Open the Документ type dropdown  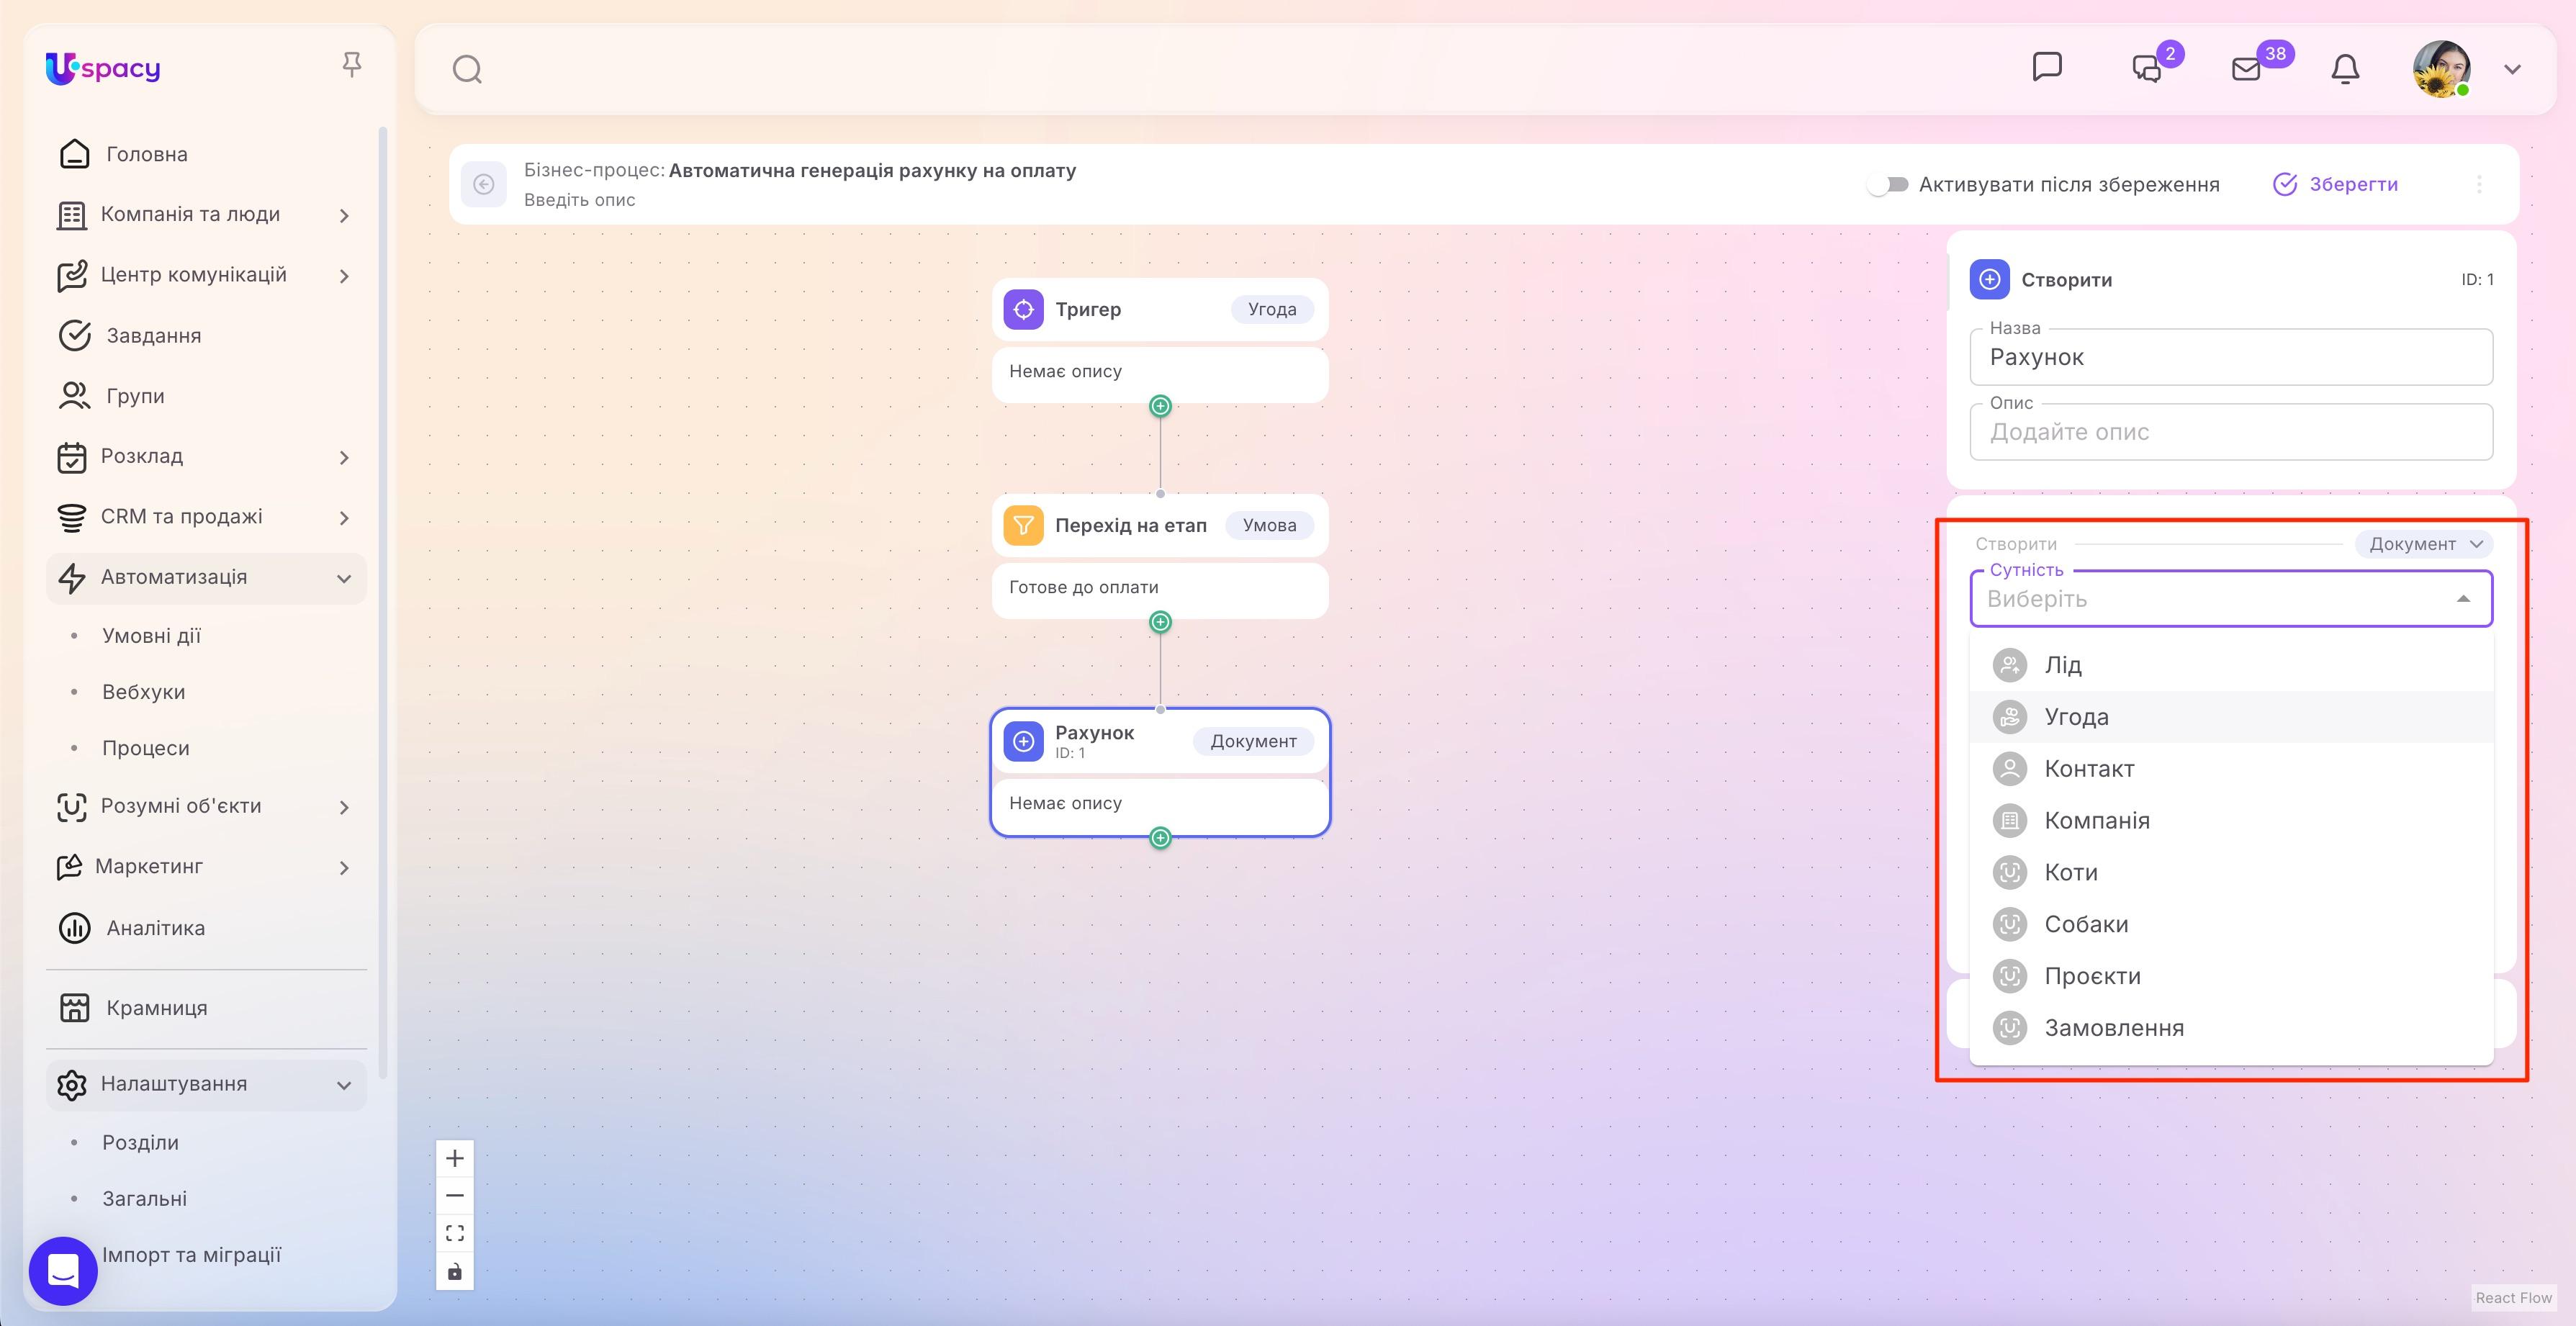click(x=2424, y=544)
